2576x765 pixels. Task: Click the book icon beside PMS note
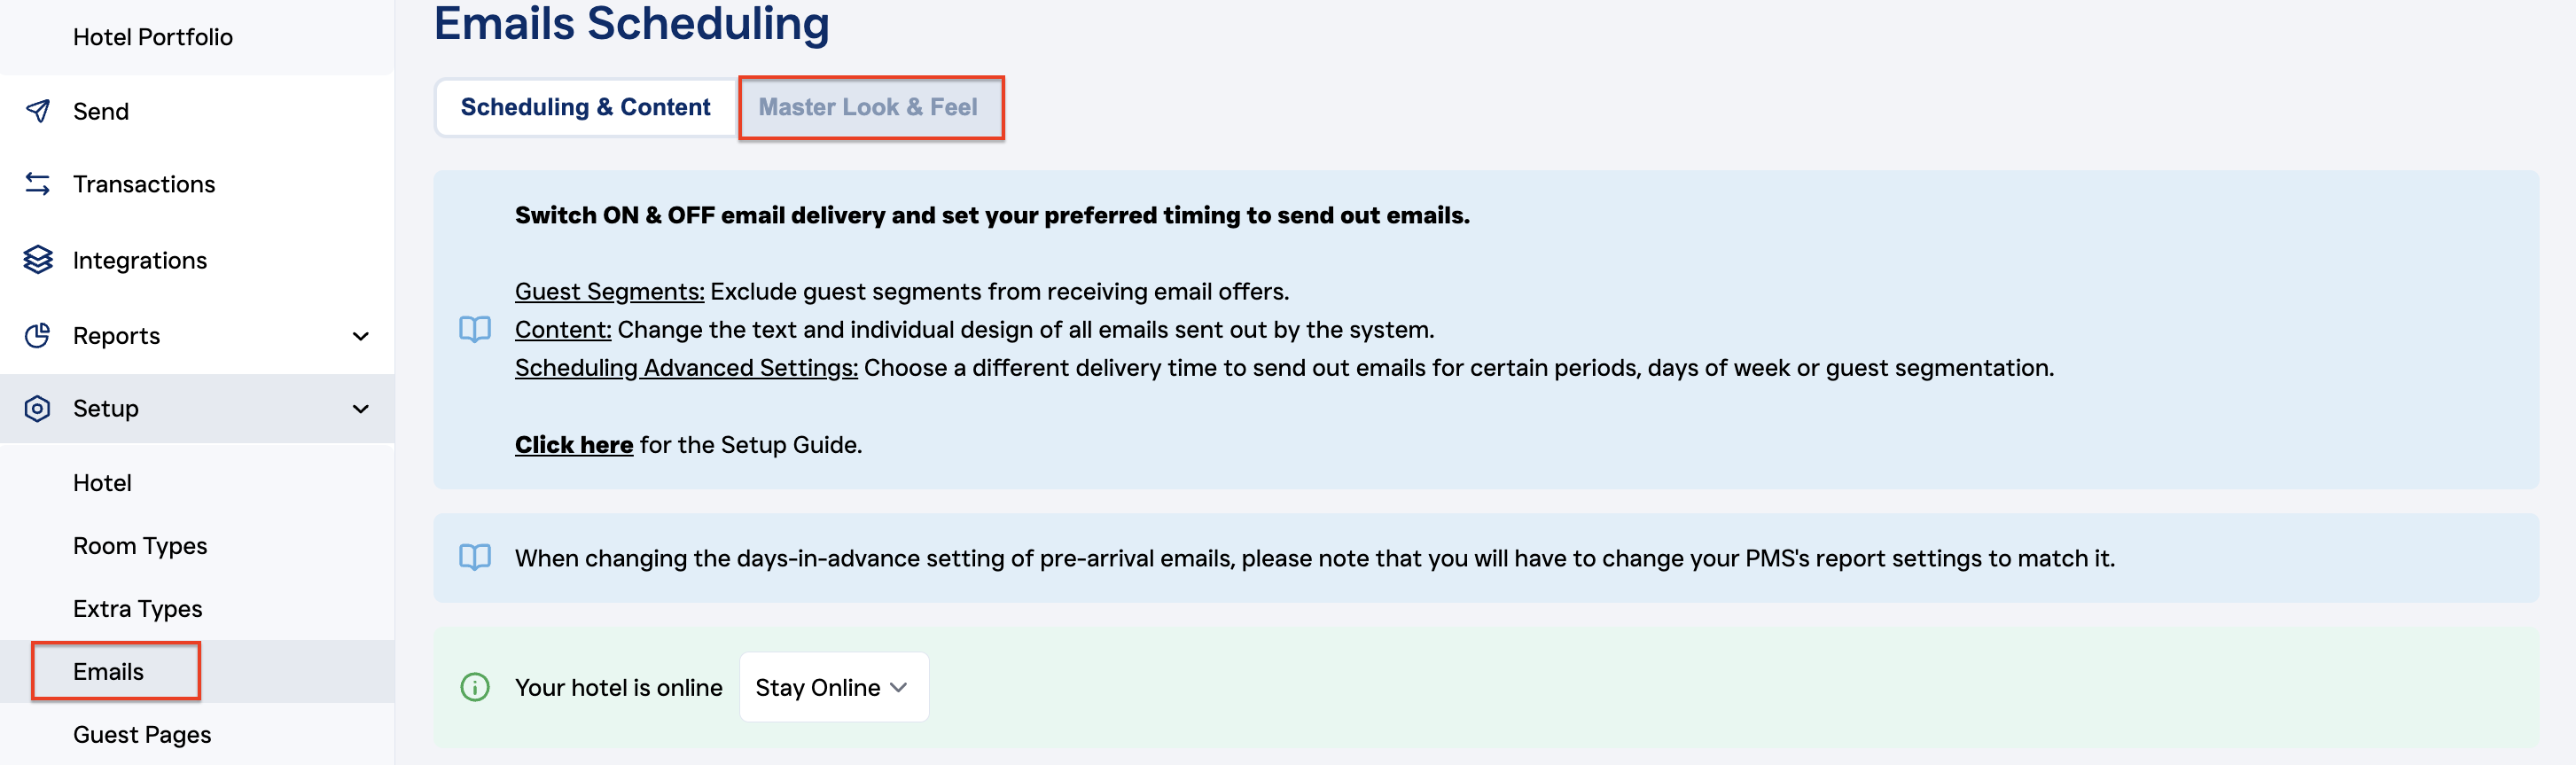(x=475, y=557)
